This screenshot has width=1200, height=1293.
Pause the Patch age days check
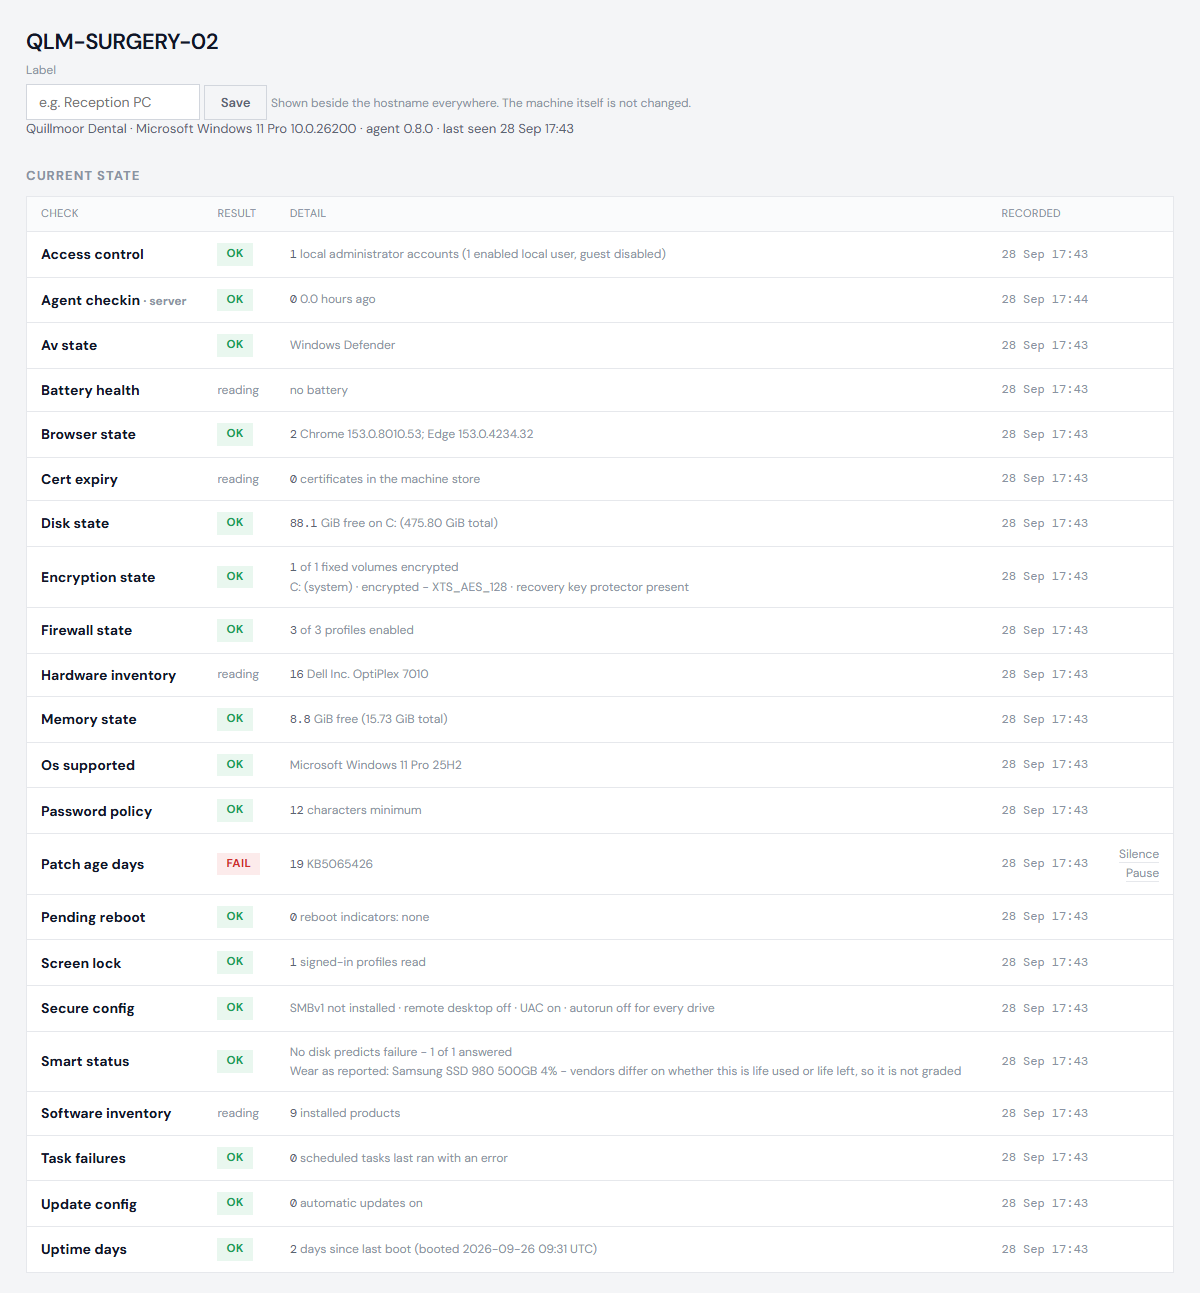pyautogui.click(x=1142, y=873)
